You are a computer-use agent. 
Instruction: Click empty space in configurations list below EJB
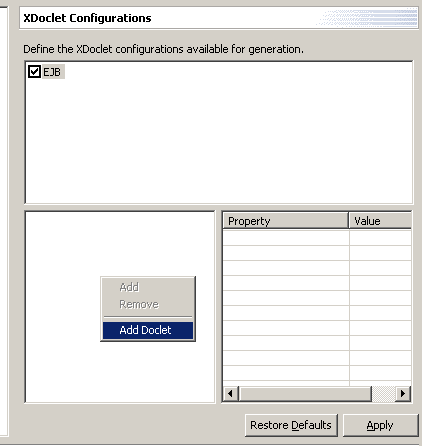pyautogui.click(x=219, y=140)
